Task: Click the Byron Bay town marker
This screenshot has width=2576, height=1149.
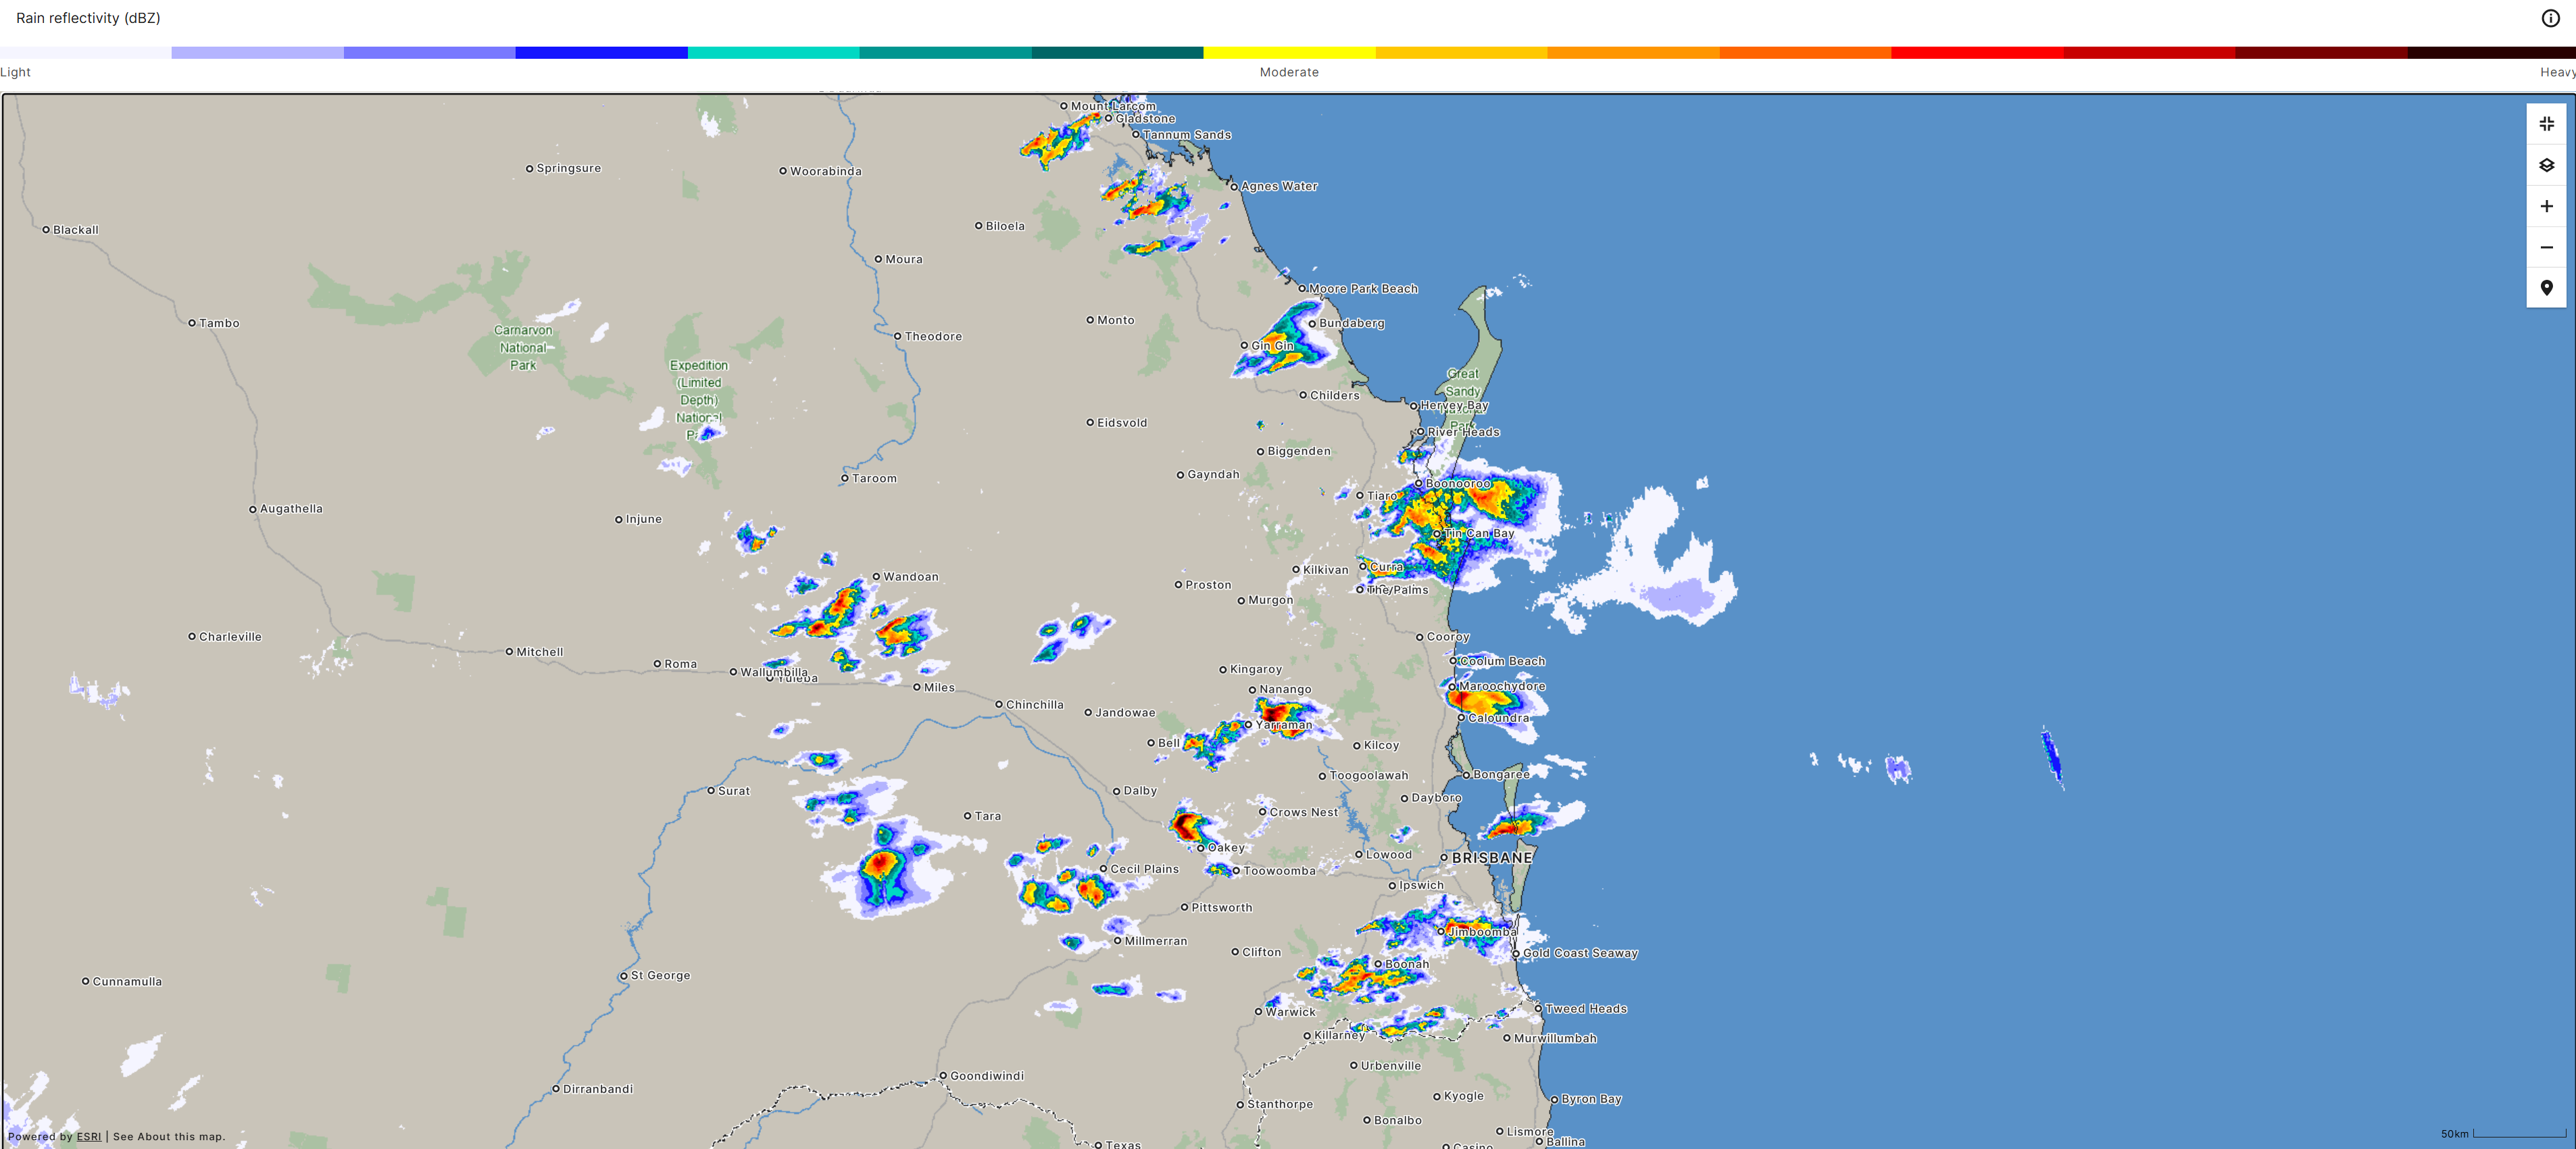Action: [1554, 1099]
